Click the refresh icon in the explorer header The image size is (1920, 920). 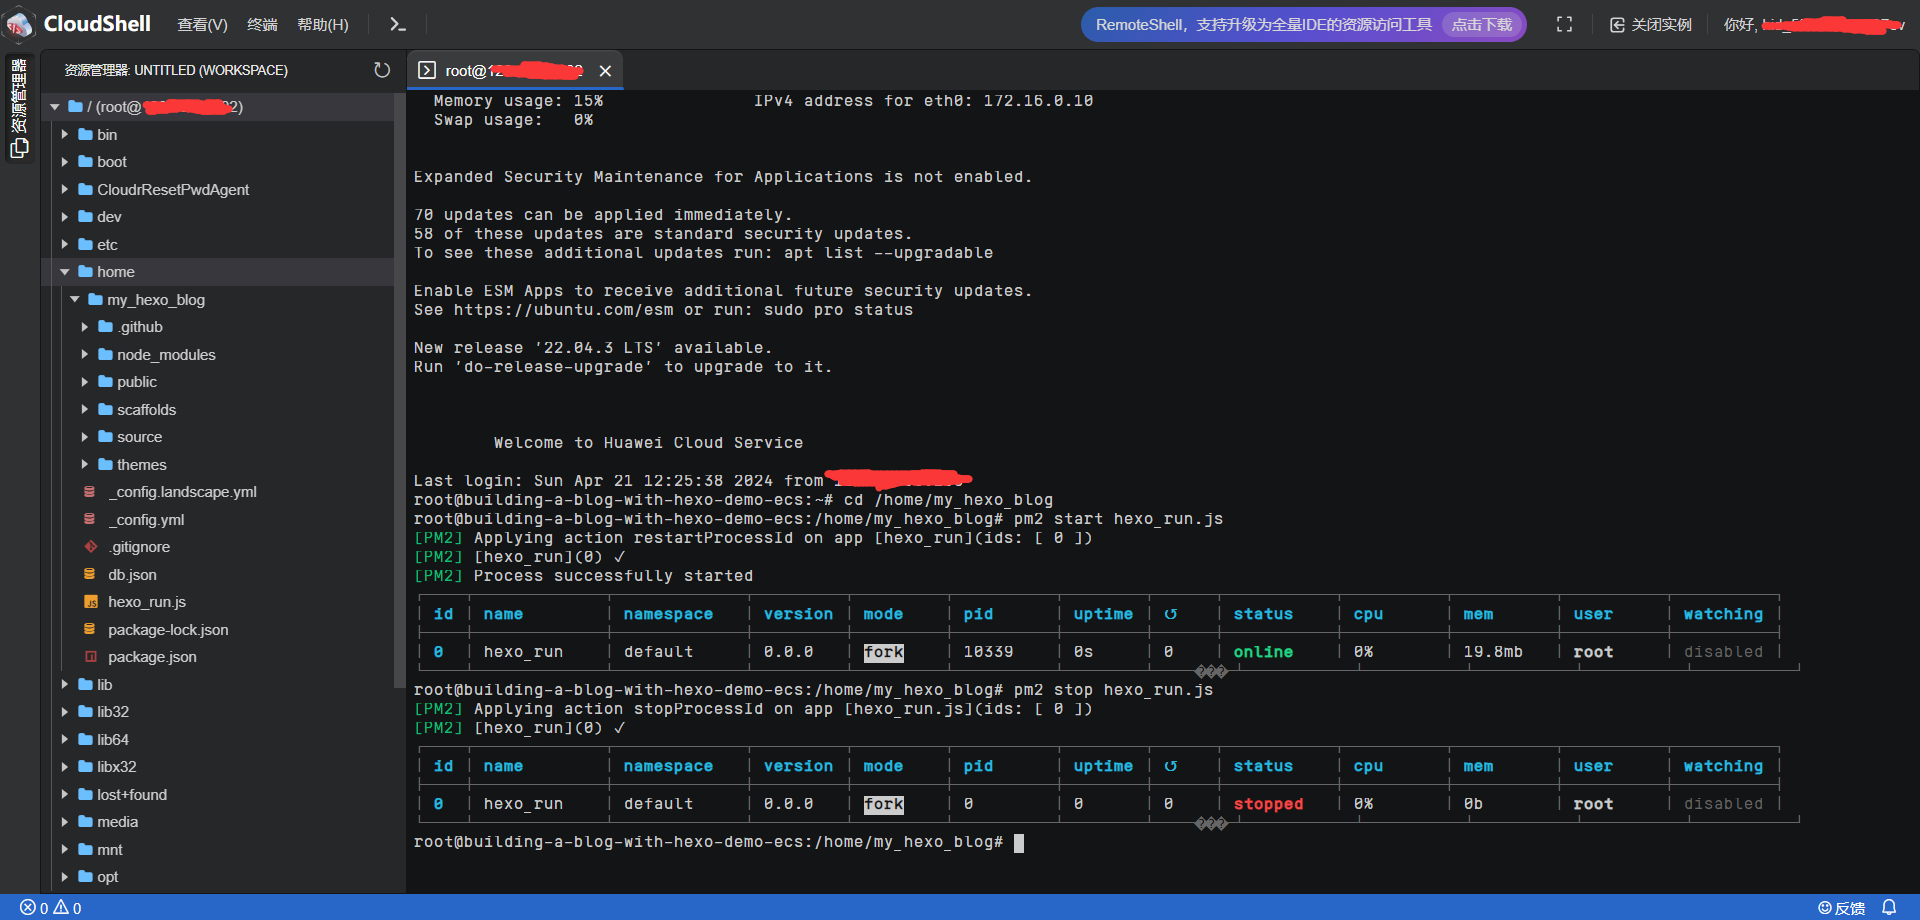[x=382, y=70]
